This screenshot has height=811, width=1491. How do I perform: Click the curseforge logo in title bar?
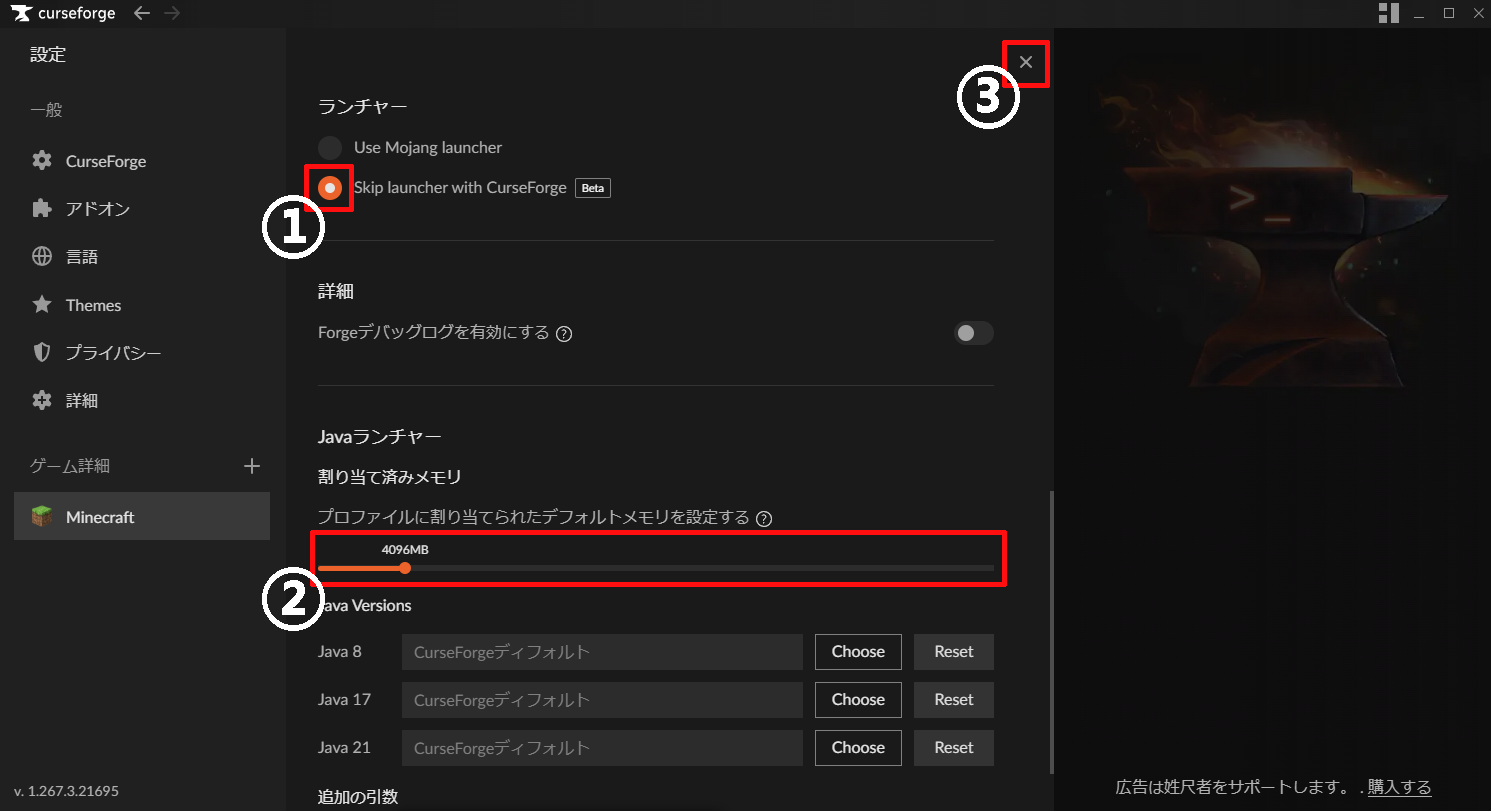coord(63,14)
